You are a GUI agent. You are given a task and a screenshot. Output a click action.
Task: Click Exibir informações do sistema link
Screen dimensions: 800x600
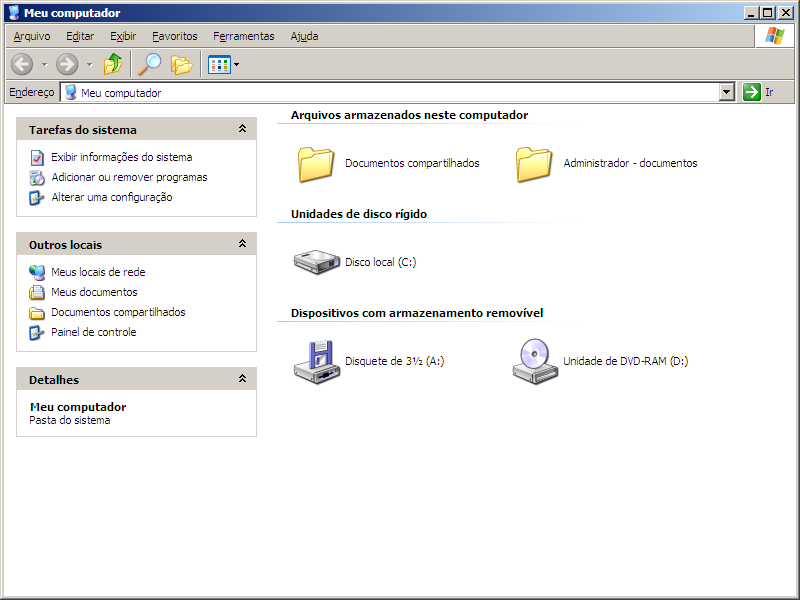point(121,157)
